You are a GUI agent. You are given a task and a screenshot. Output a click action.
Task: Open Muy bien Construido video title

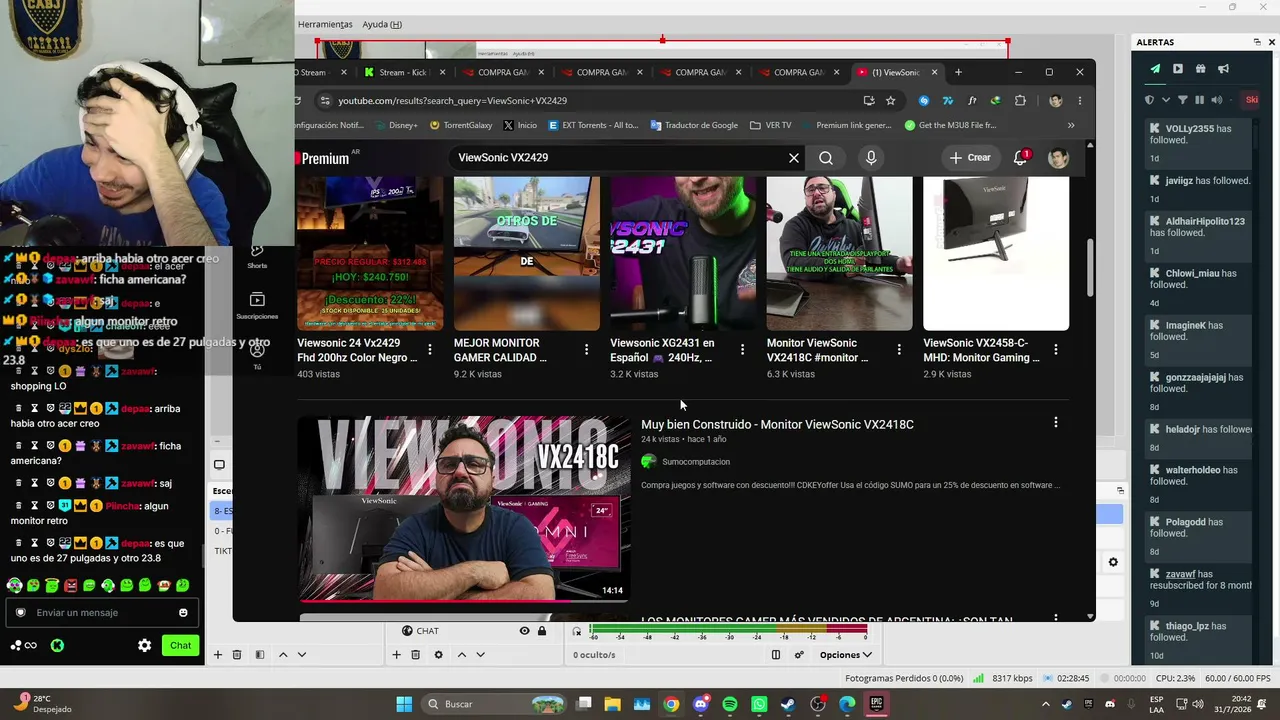(x=777, y=424)
